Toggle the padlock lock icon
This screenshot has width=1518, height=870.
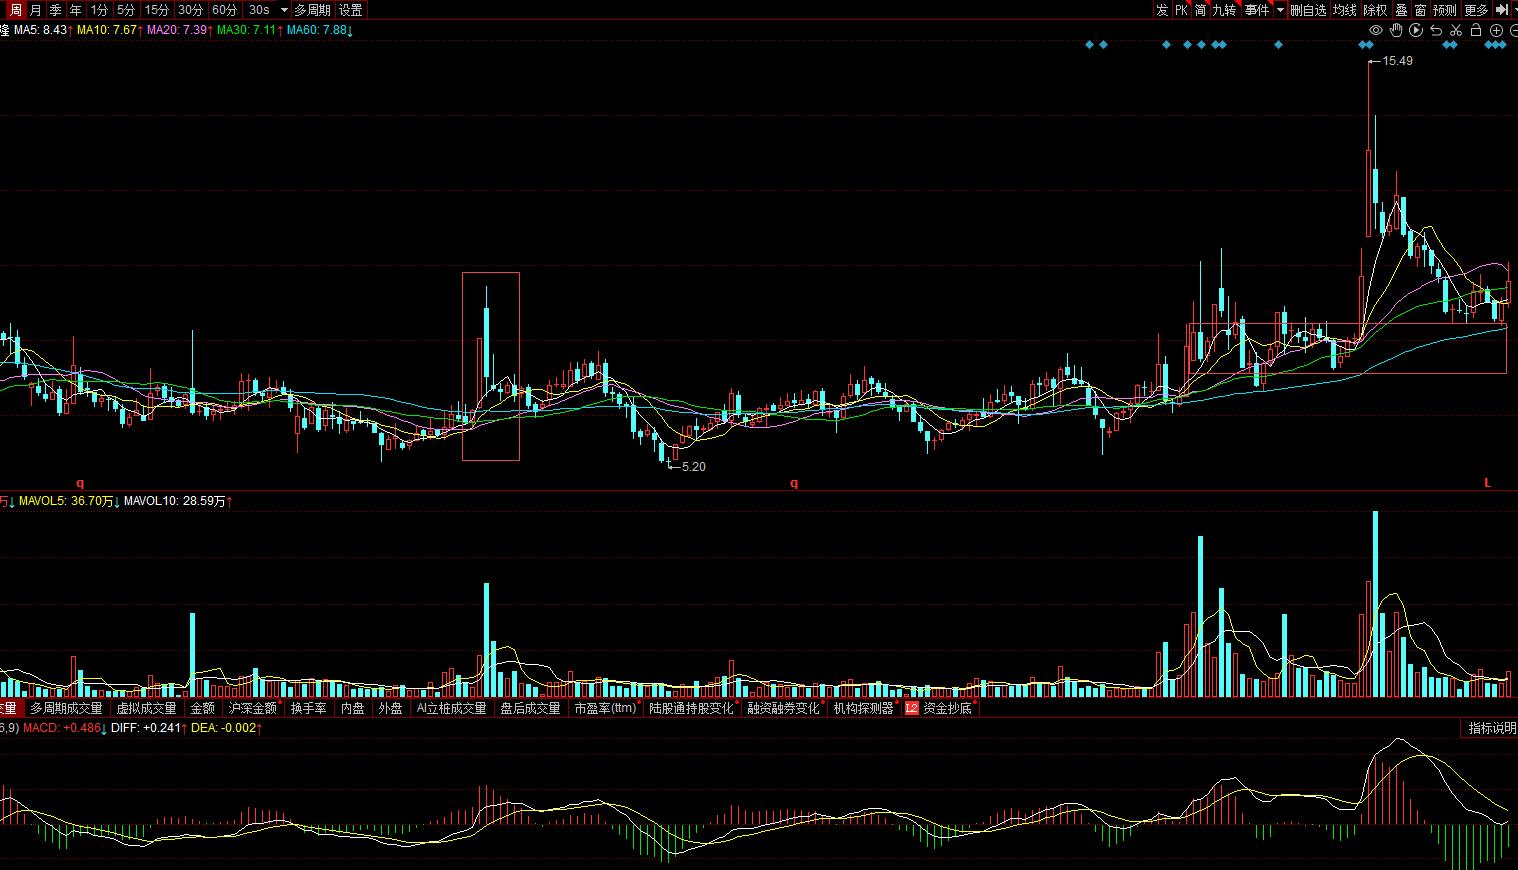coord(1475,30)
